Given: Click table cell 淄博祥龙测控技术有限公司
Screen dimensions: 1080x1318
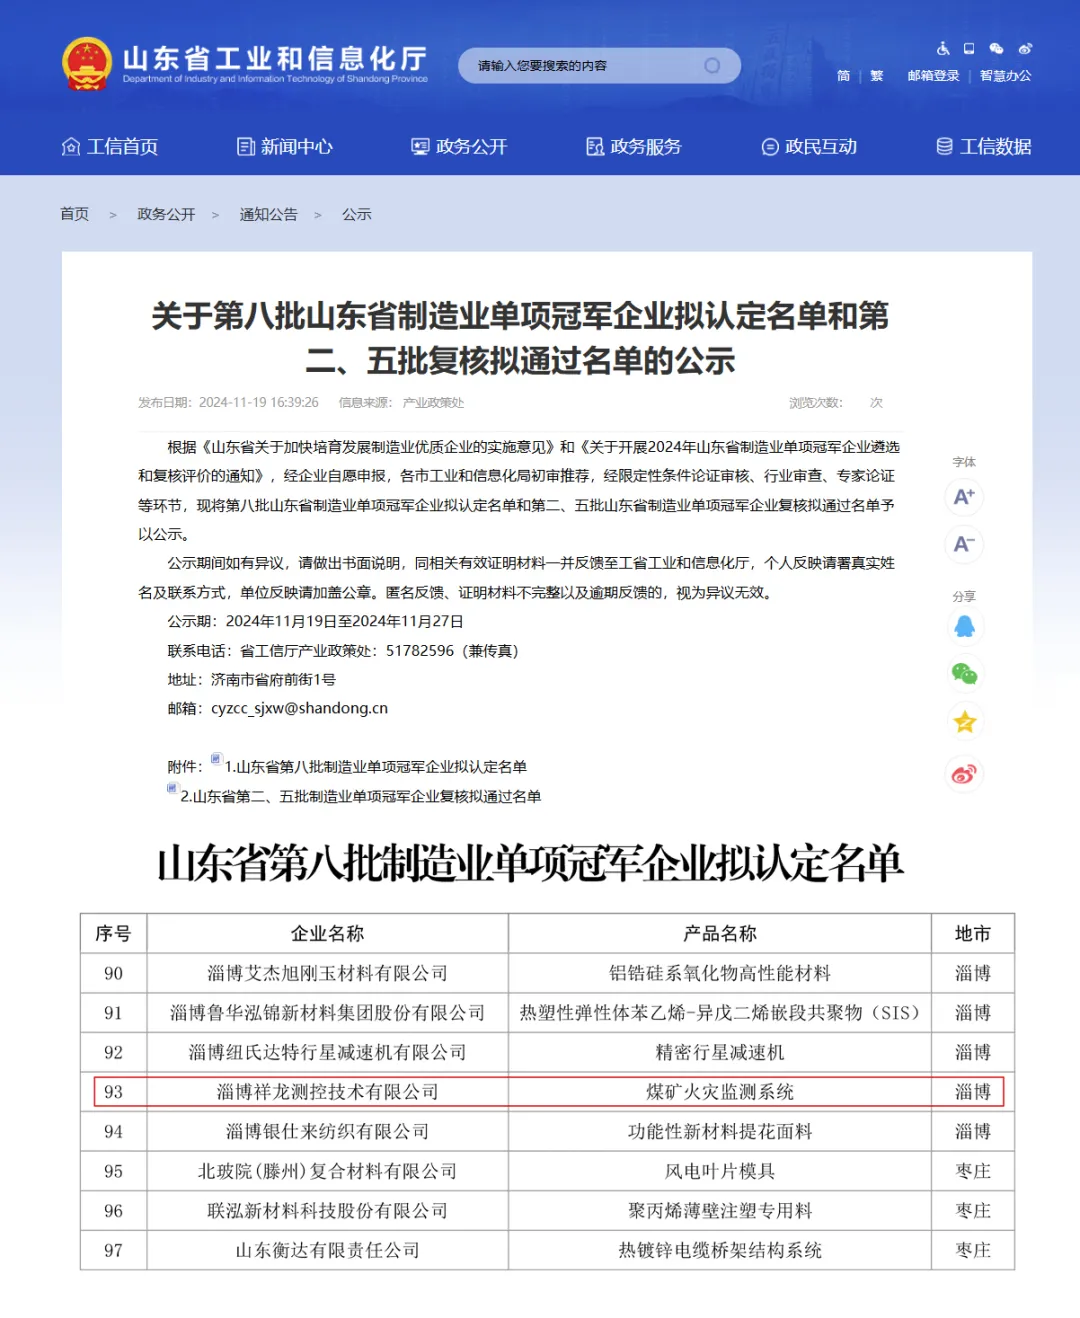Looking at the screenshot, I should pos(327,1092).
